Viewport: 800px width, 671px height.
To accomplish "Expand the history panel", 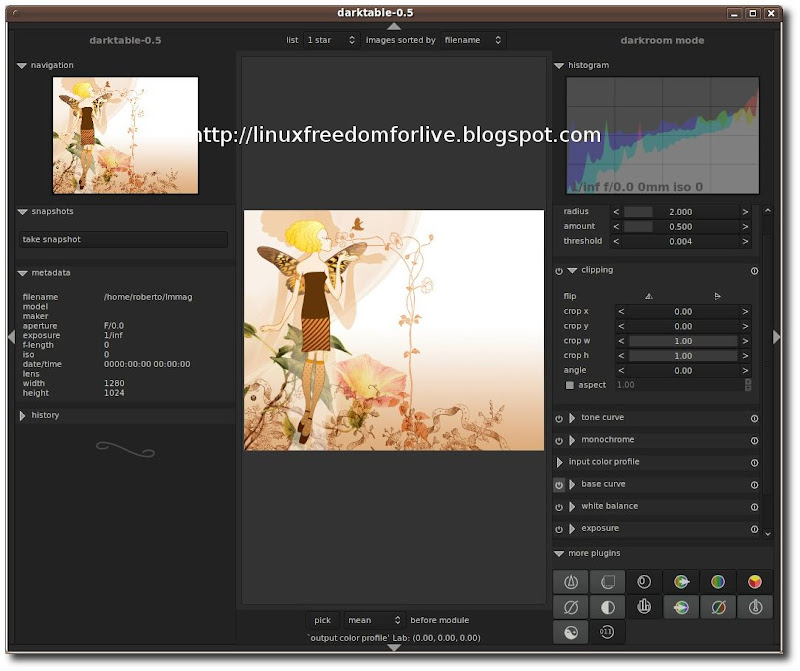I will click(x=22, y=416).
